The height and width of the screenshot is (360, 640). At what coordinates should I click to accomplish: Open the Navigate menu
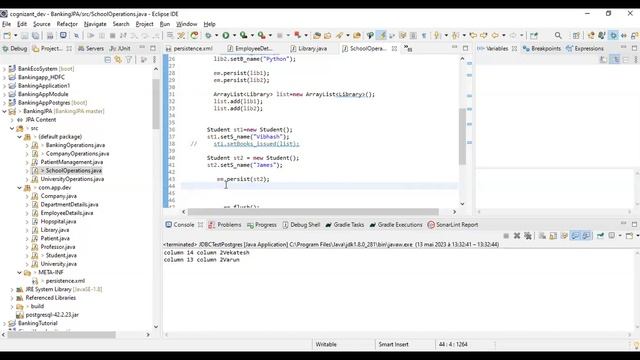[95, 24]
